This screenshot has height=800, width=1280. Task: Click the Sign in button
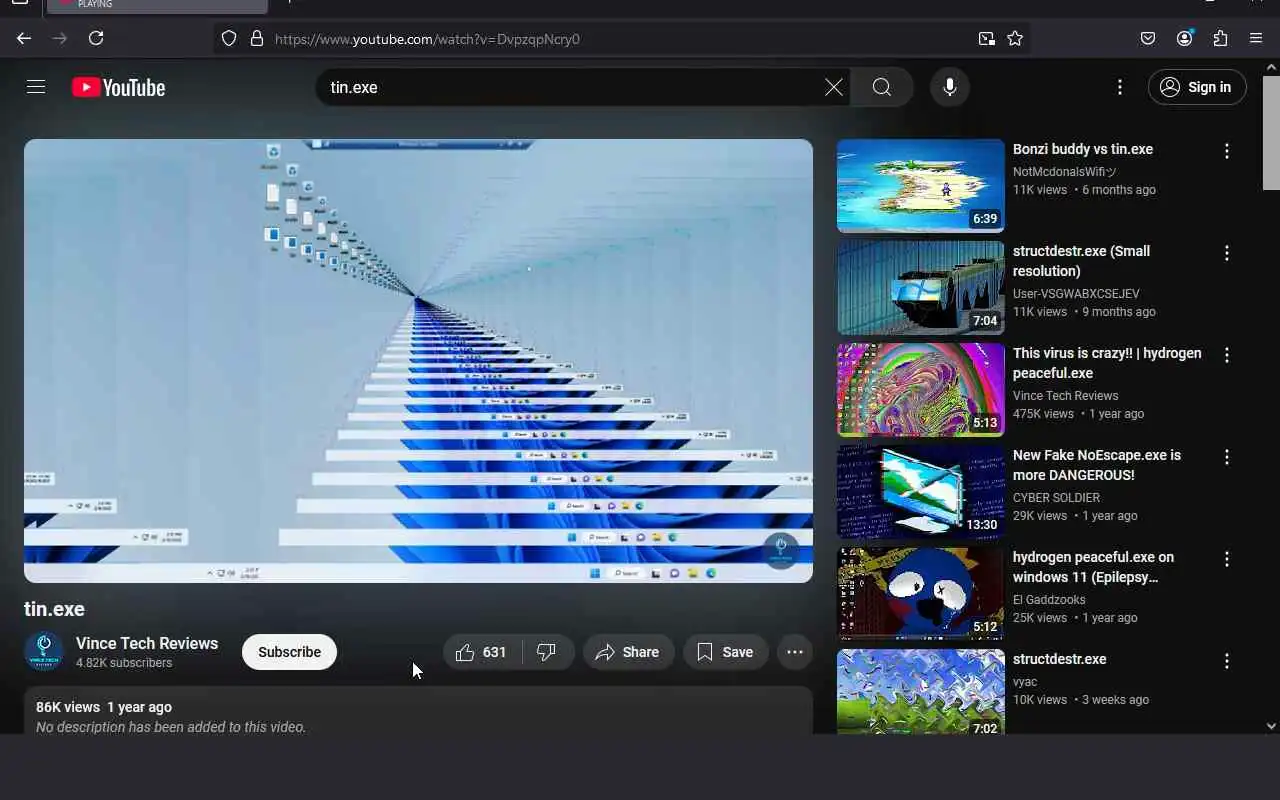tap(1197, 87)
